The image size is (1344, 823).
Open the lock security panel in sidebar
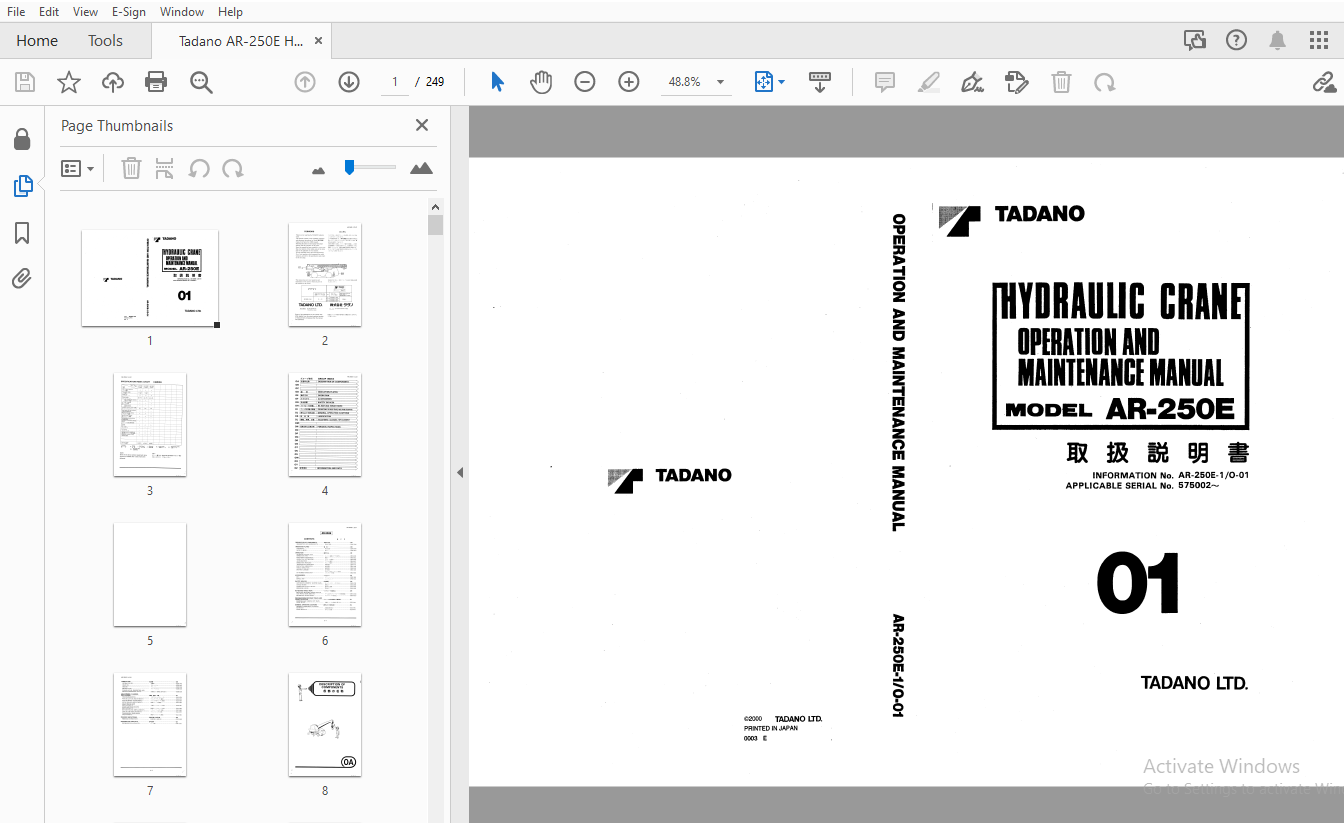click(22, 140)
